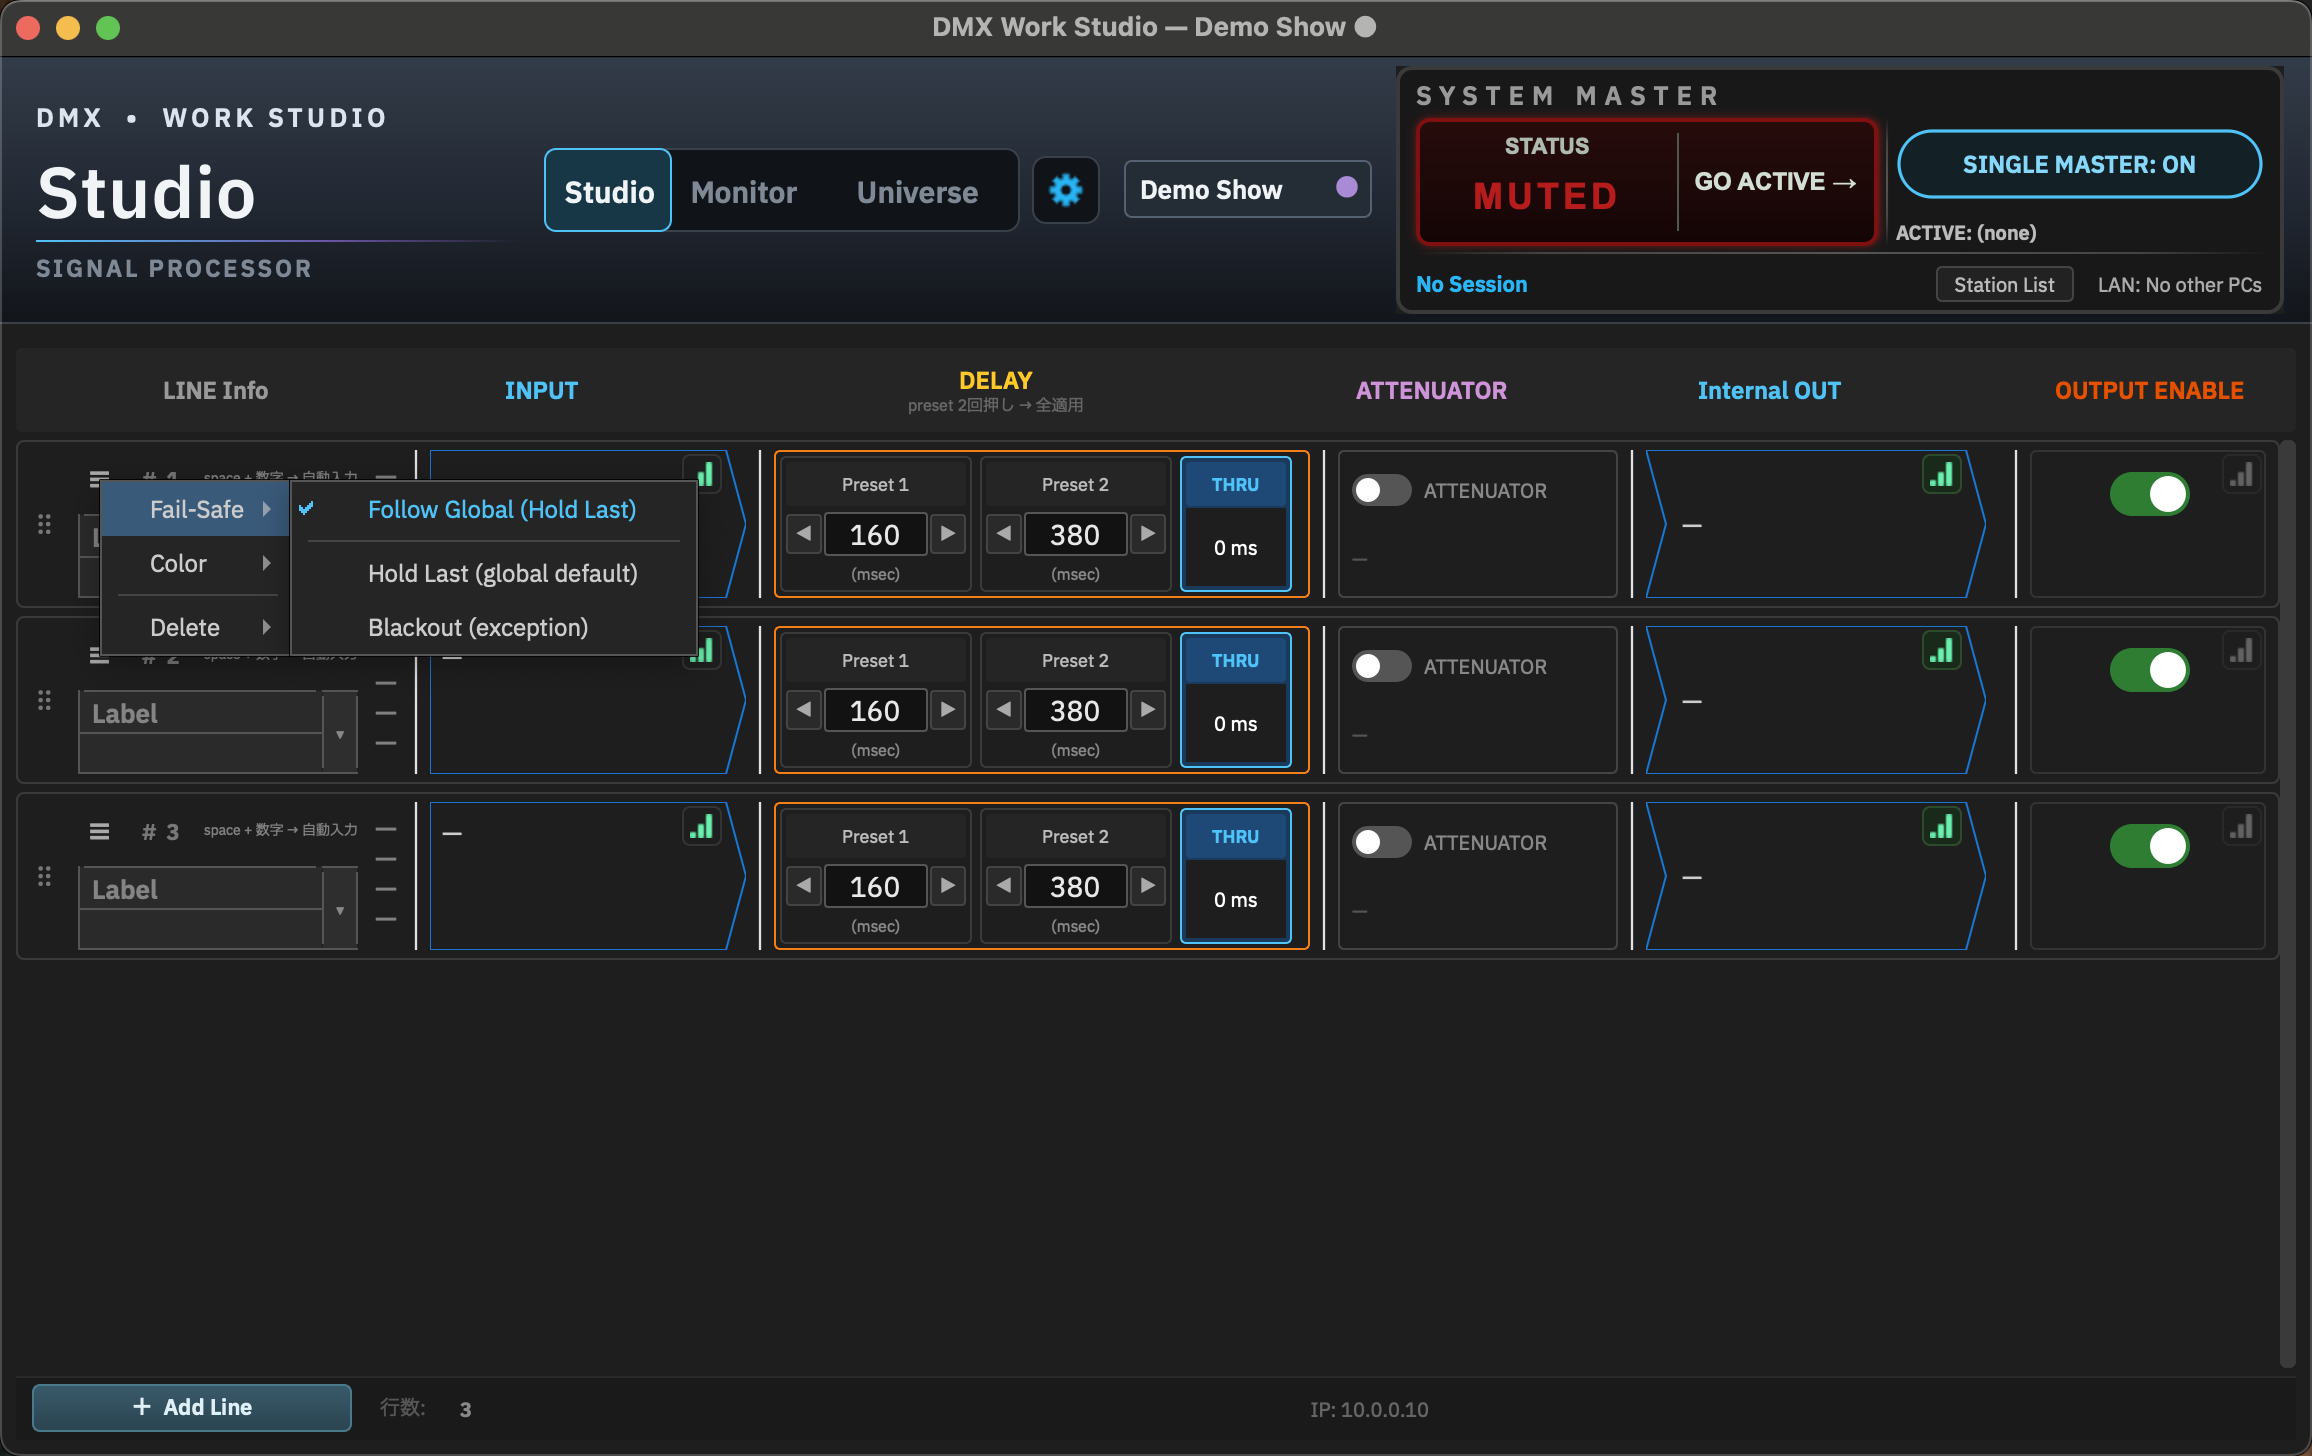Click signal icon in line 1 Internal OUT
The width and height of the screenshot is (2312, 1456).
tap(1941, 475)
